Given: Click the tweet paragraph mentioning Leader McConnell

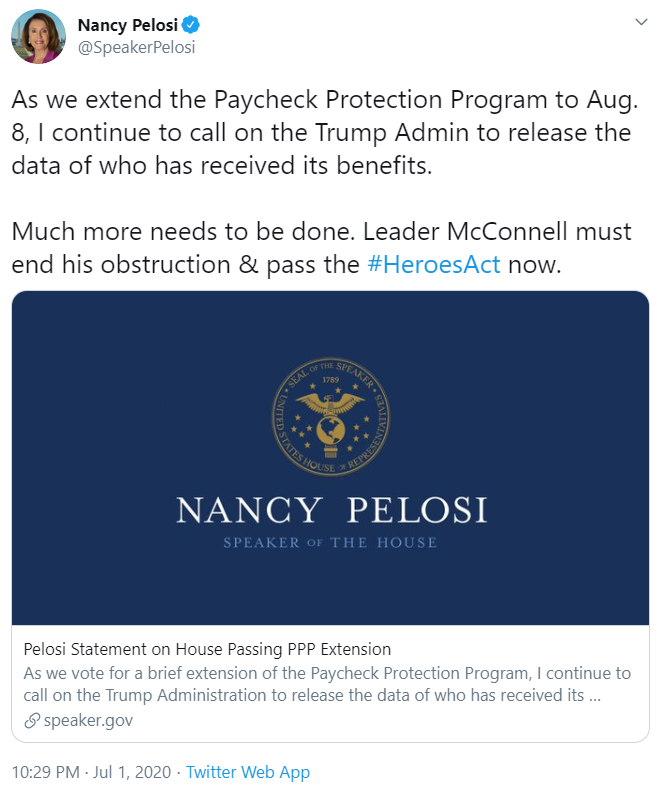Looking at the screenshot, I should [x=320, y=248].
